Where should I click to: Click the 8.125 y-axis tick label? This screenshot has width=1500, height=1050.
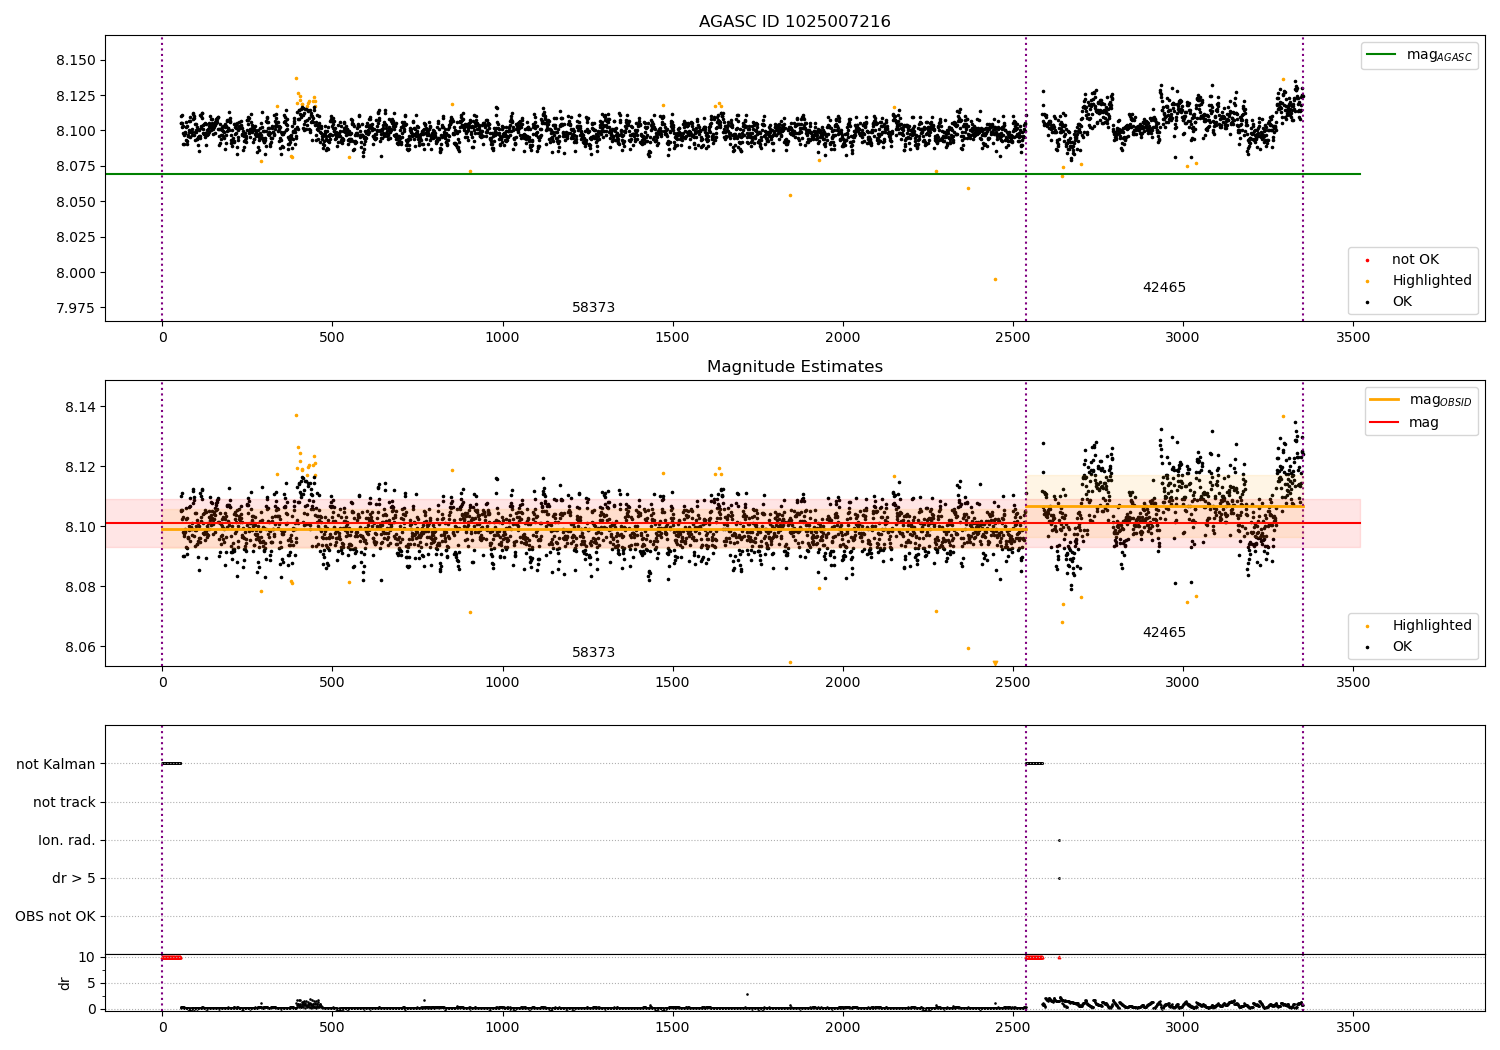click(76, 96)
